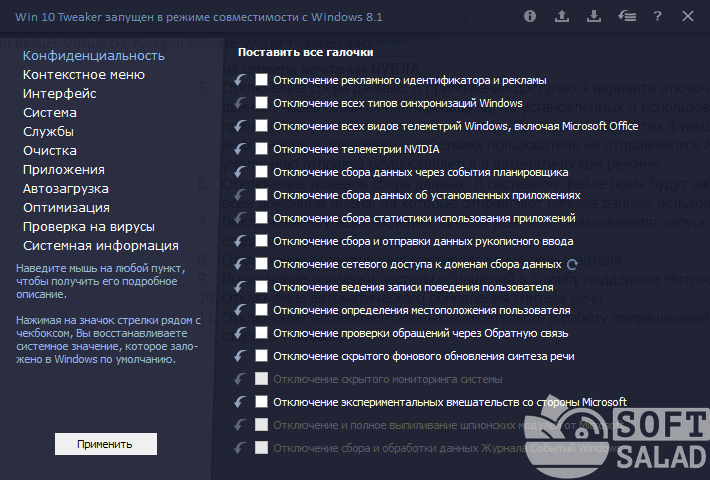710x480 pixels.
Task: Click label 'Отключение ведения записи поведения пользователя'
Action: coord(413,288)
